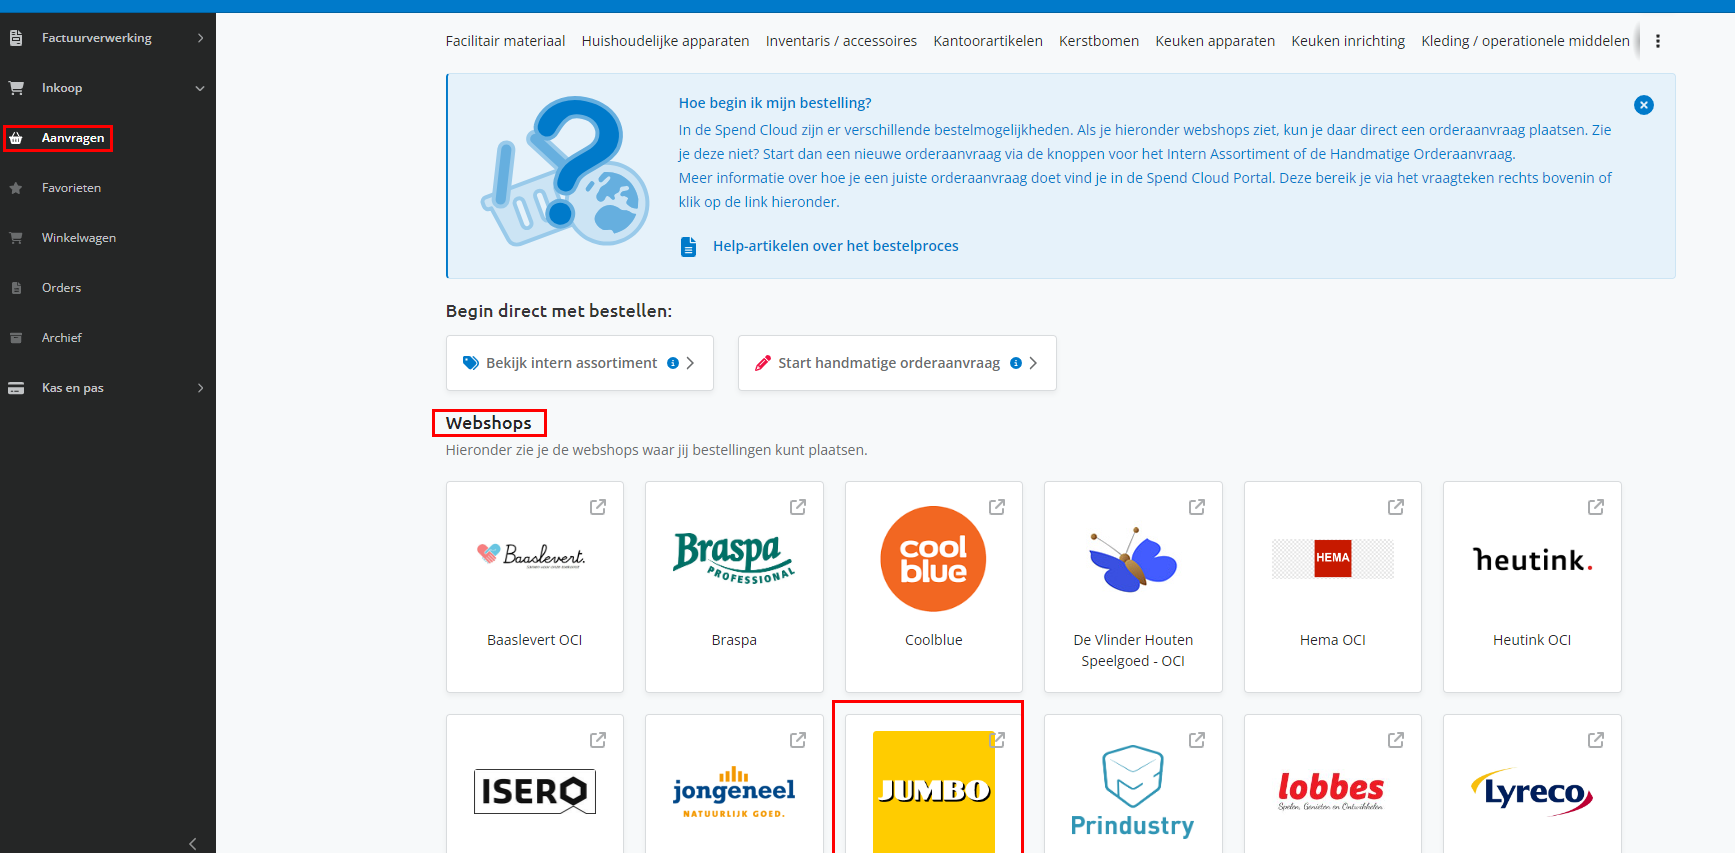Screen dimensions: 1735x853
Task: Click the Winkelwagen cart icon
Action: coord(16,238)
